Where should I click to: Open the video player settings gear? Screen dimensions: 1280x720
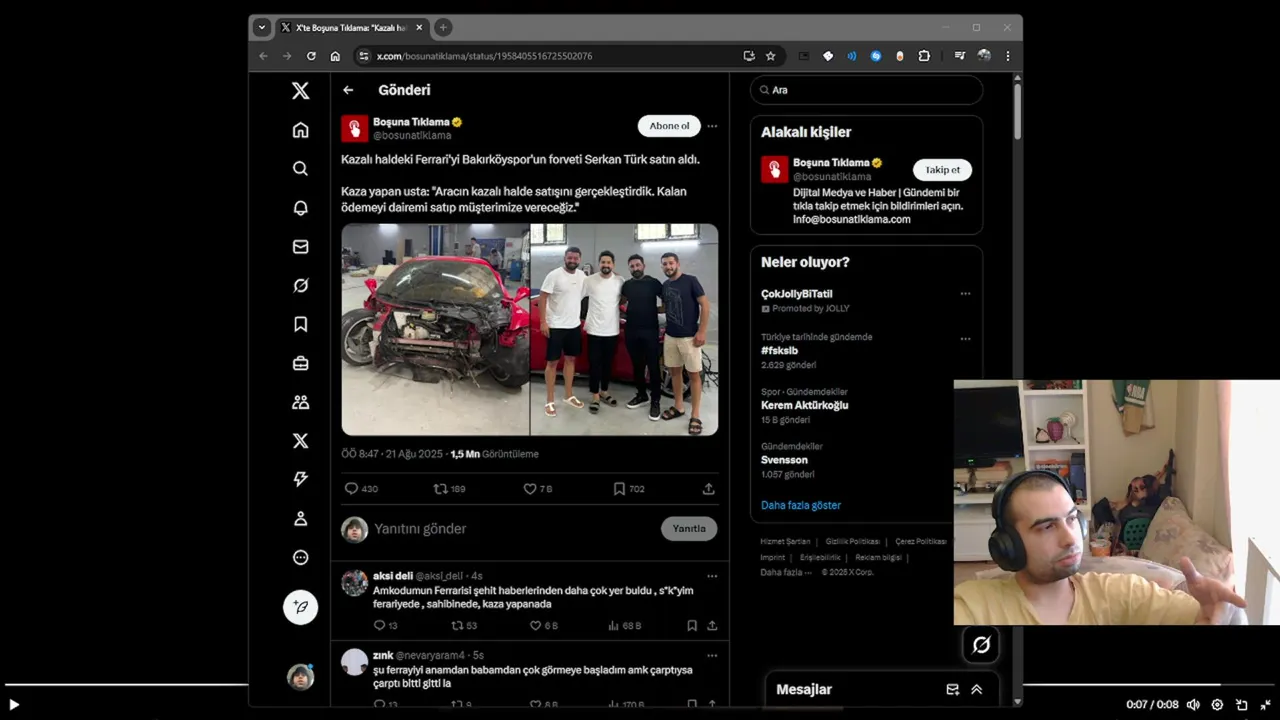coord(1217,704)
